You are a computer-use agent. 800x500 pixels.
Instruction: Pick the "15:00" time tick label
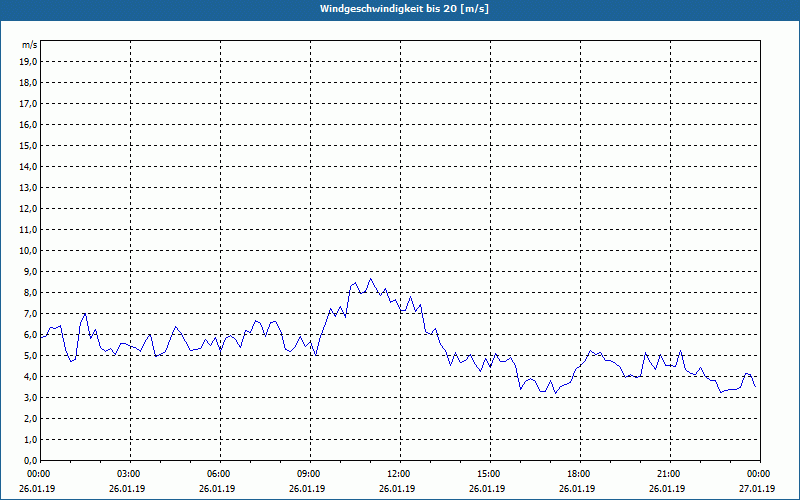pyautogui.click(x=490, y=474)
